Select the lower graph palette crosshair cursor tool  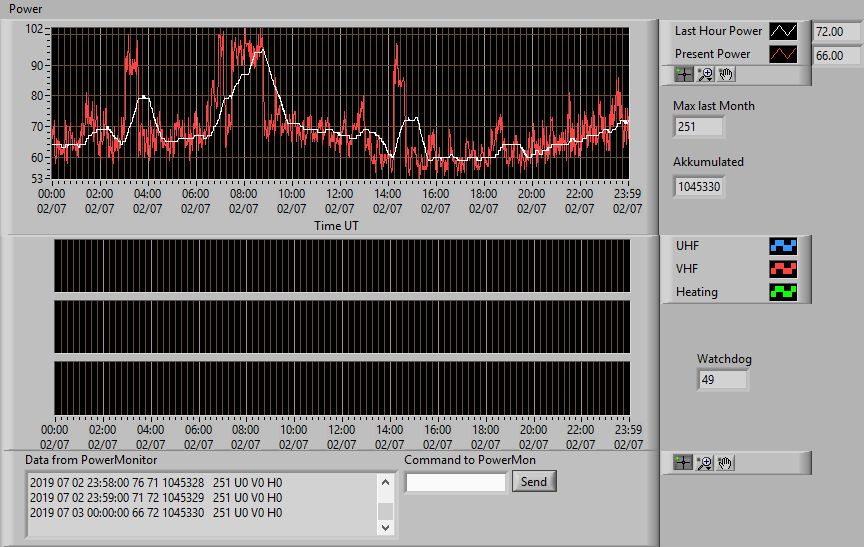coord(683,463)
